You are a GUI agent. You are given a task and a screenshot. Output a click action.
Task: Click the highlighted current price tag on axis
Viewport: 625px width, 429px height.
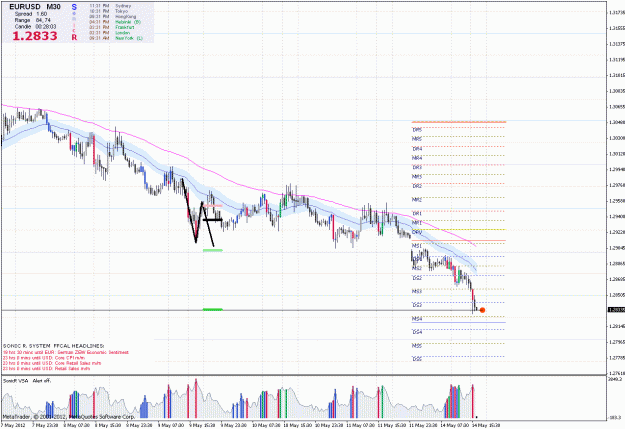(x=616, y=310)
